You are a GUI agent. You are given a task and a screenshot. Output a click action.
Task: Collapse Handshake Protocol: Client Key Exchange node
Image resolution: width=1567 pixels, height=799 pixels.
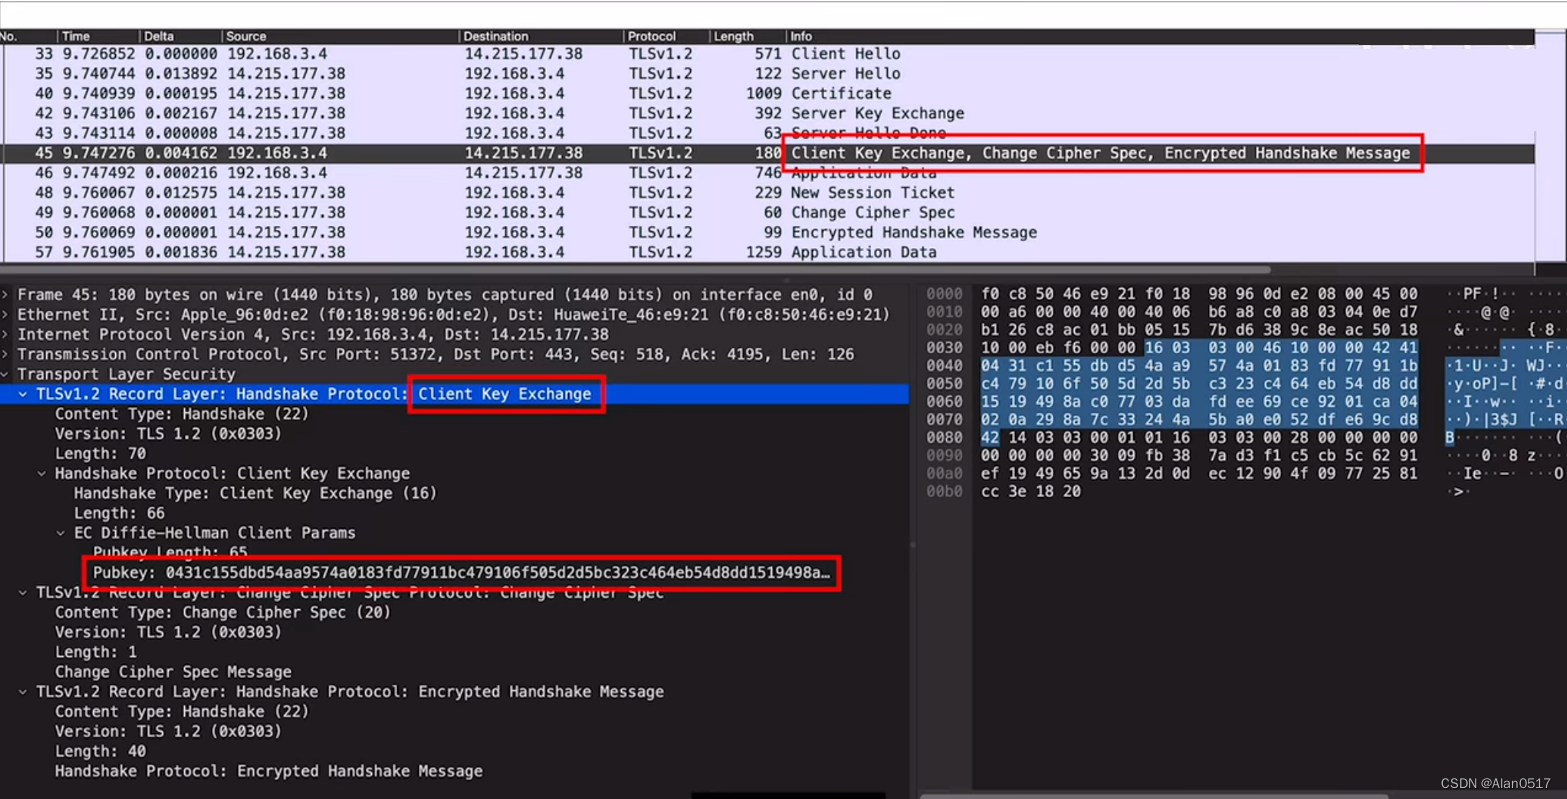tap(42, 473)
